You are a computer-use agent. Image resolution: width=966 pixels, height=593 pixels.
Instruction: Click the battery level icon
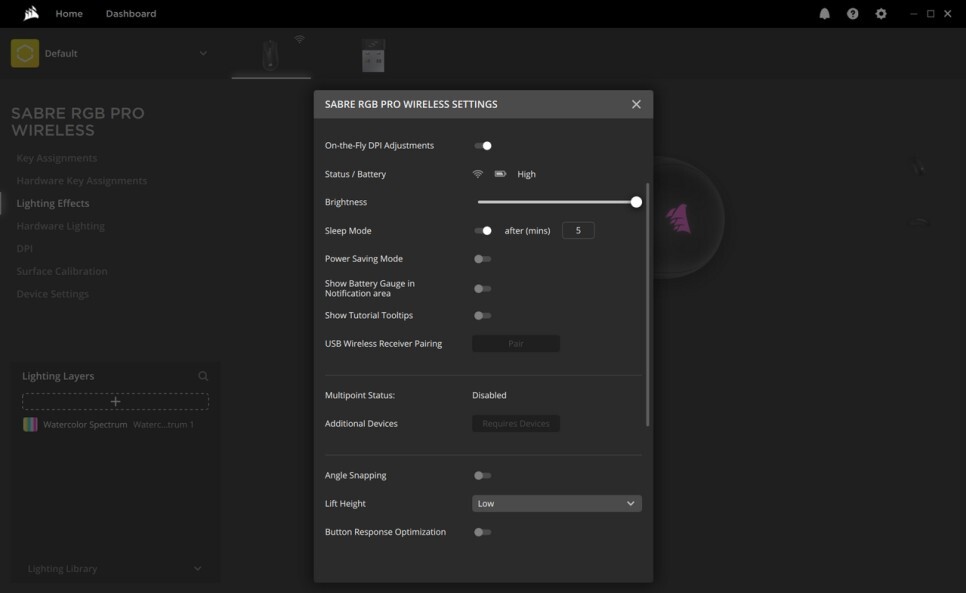(500, 174)
